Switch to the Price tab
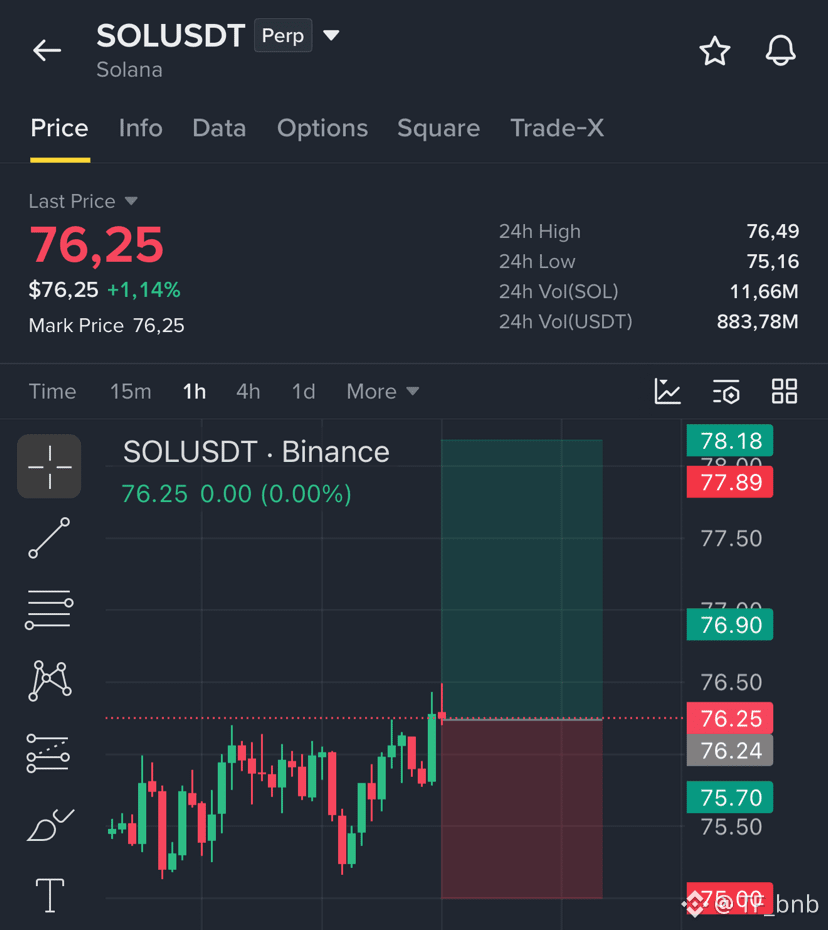 (x=59, y=128)
